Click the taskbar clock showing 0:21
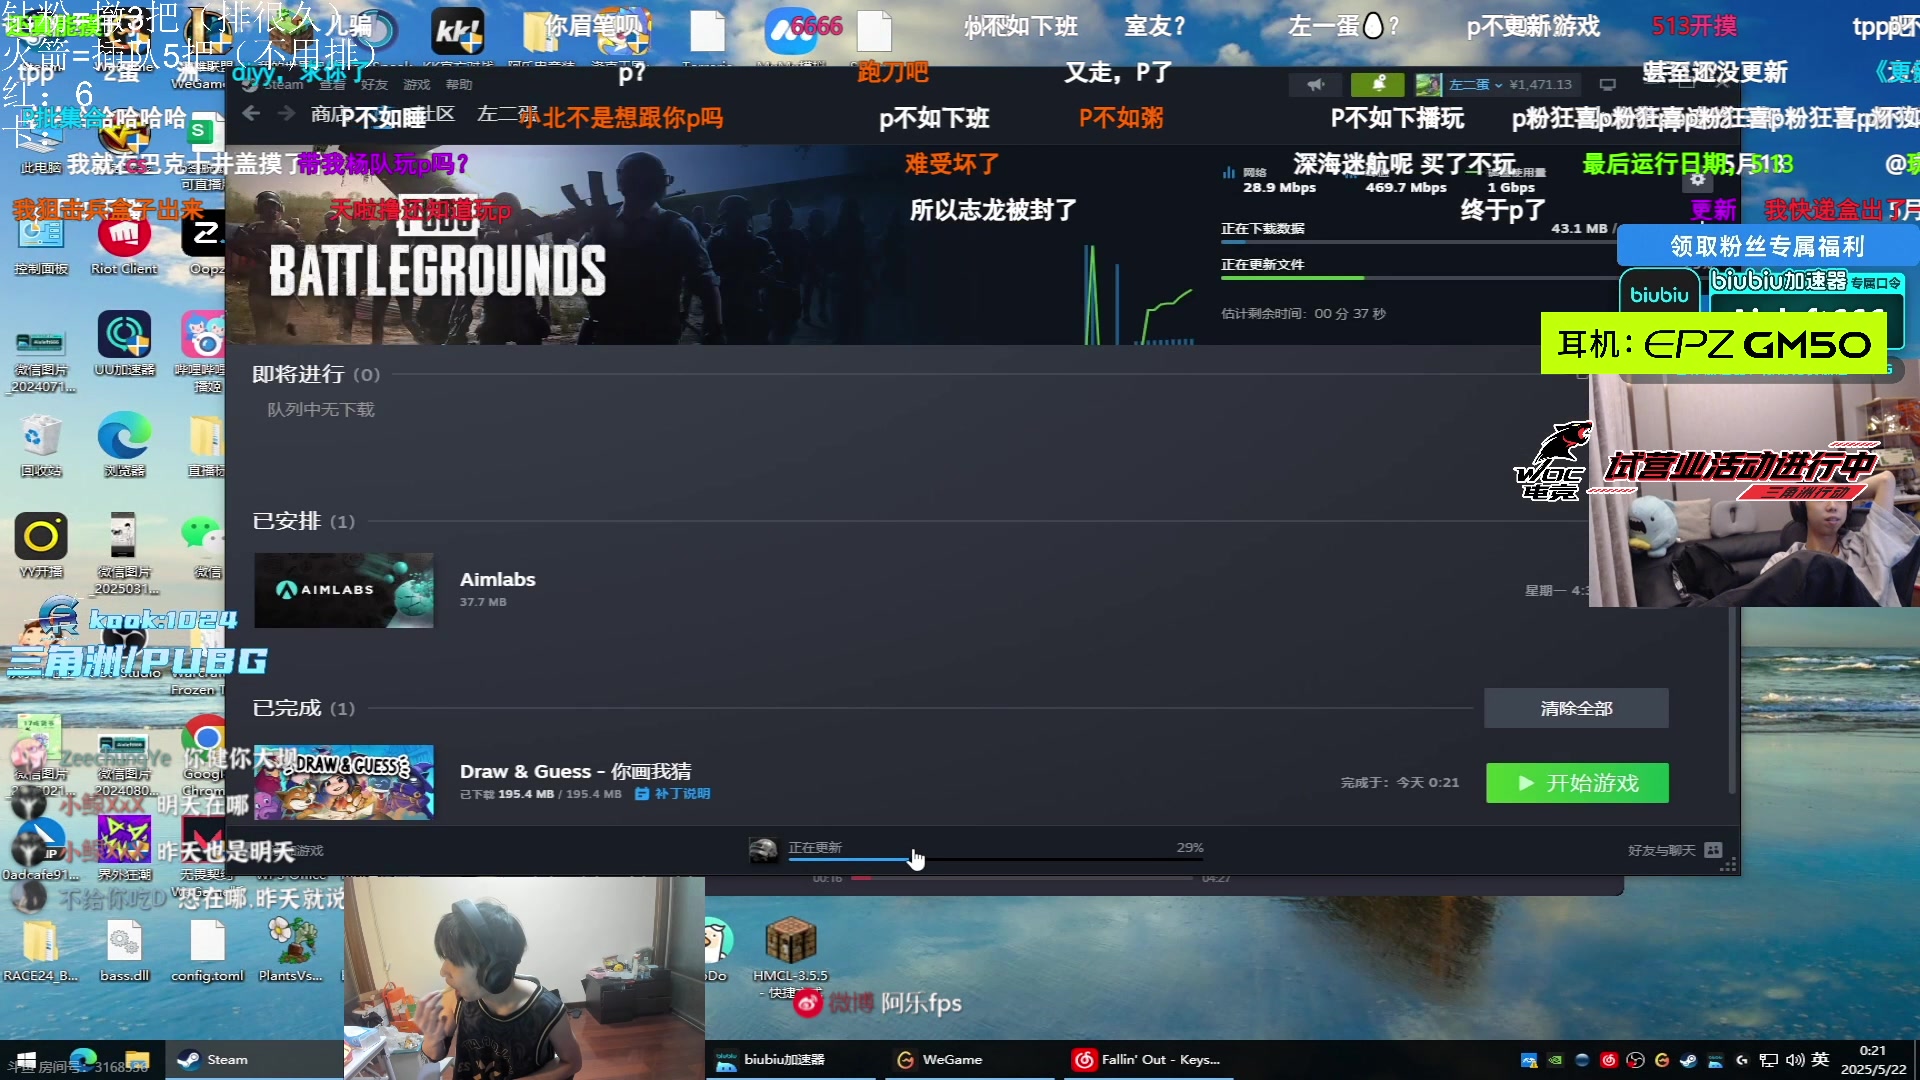Image resolution: width=1920 pixels, height=1080 pixels. pos(1873,1060)
